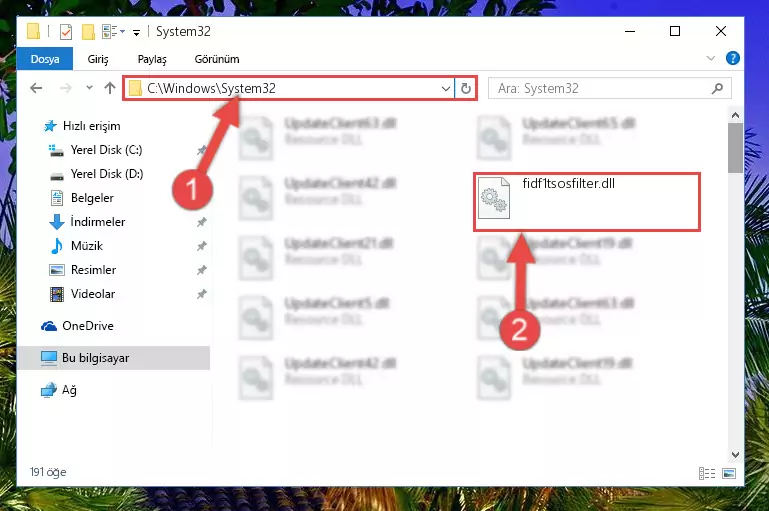
Task: Click the pin icon beside İndirmeler
Action: [x=202, y=223]
